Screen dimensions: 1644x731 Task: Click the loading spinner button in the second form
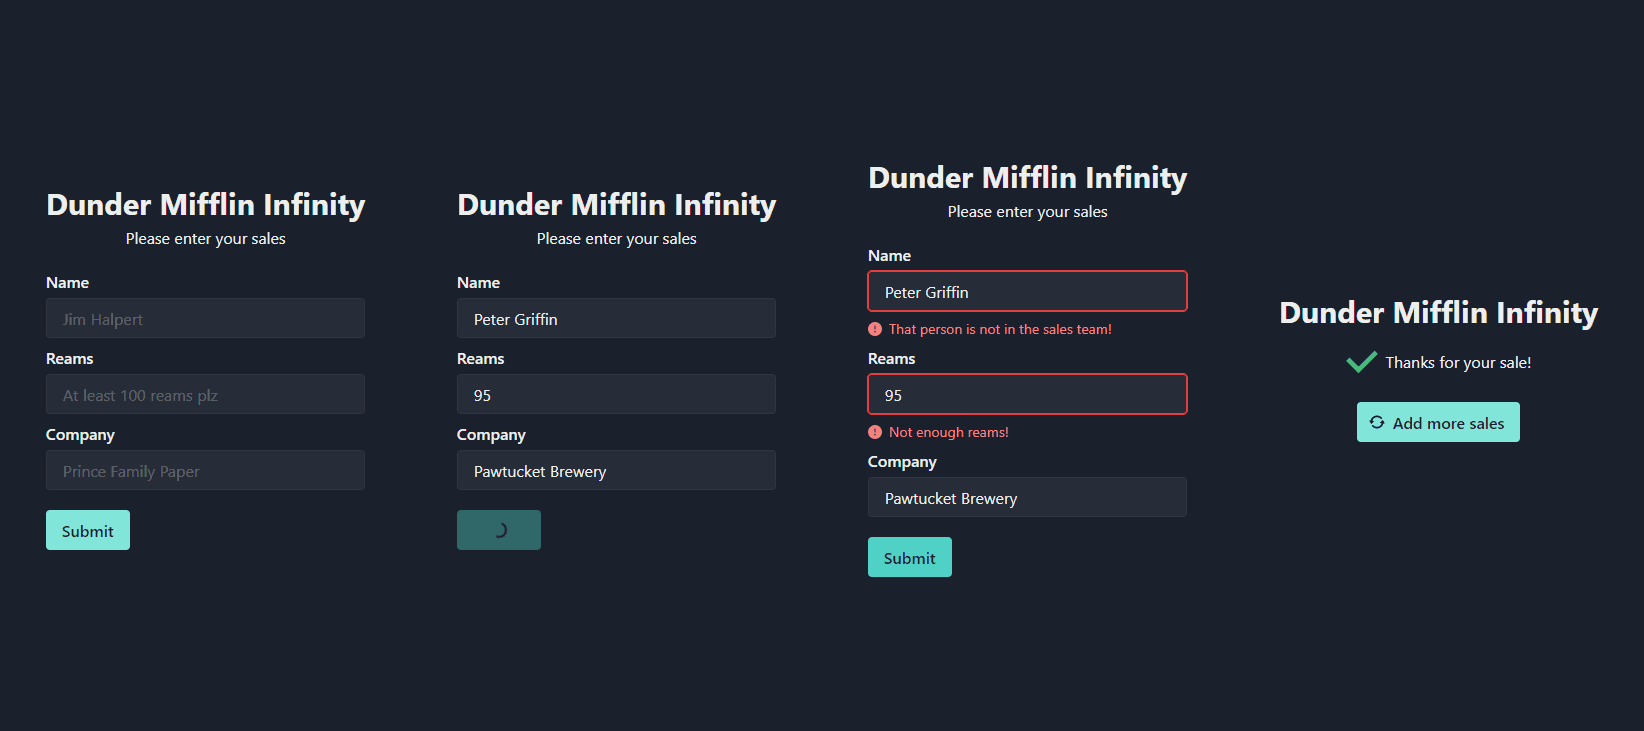point(499,530)
